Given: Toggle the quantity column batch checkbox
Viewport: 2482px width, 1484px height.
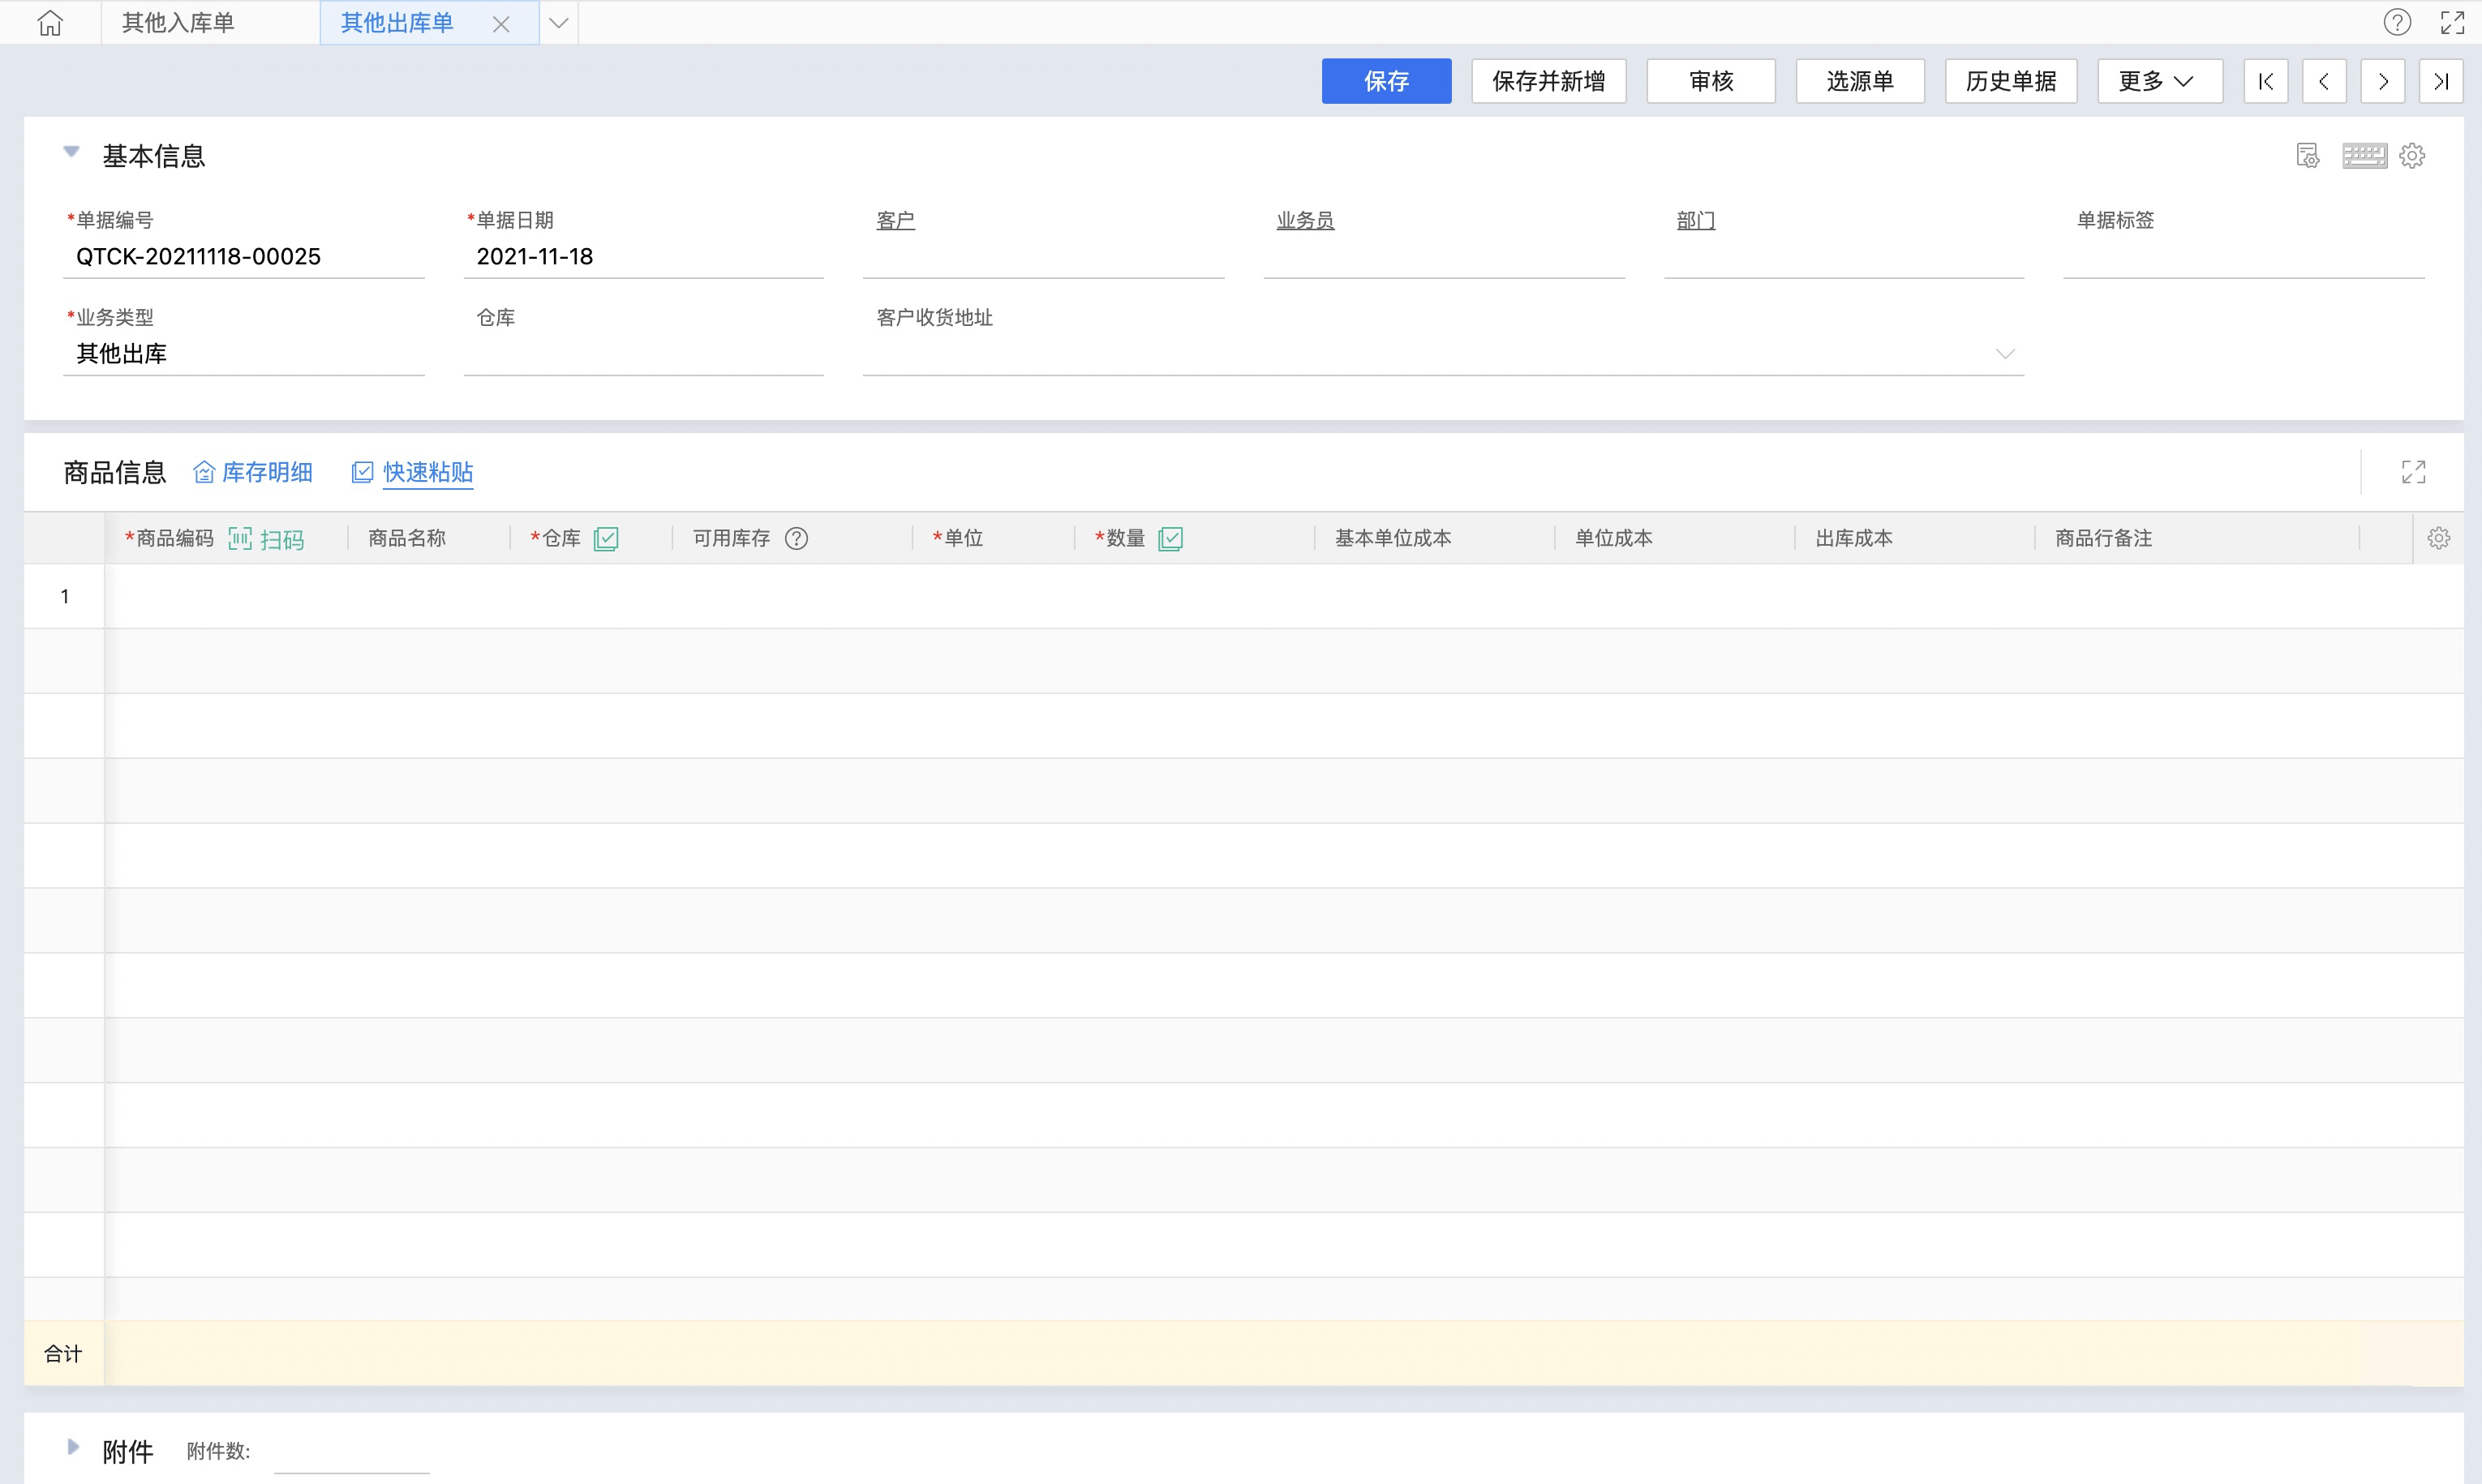Looking at the screenshot, I should pyautogui.click(x=1170, y=539).
